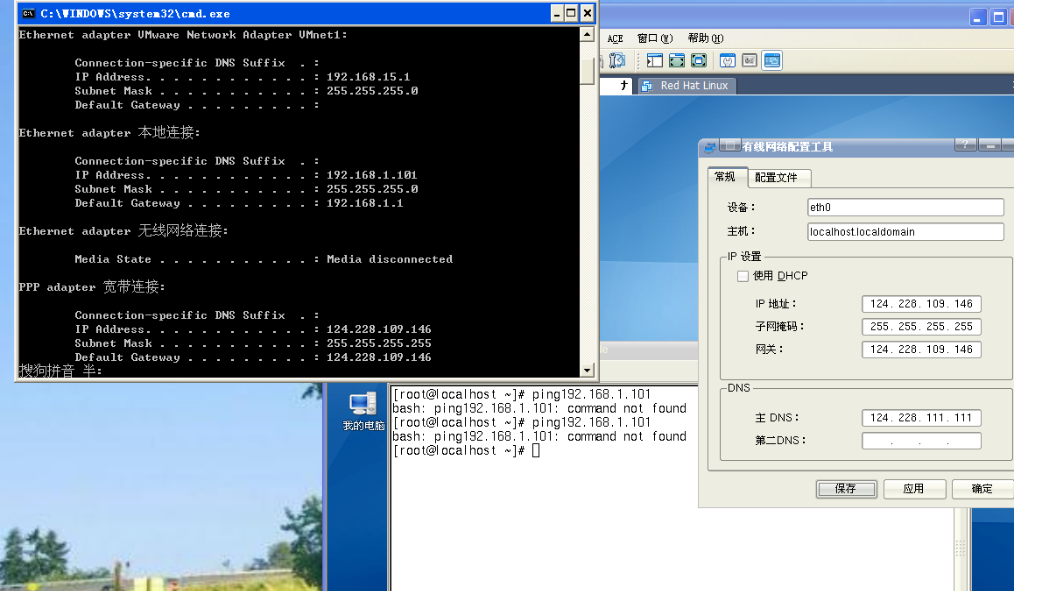
Task: Click the help question mark button
Action: [x=965, y=145]
